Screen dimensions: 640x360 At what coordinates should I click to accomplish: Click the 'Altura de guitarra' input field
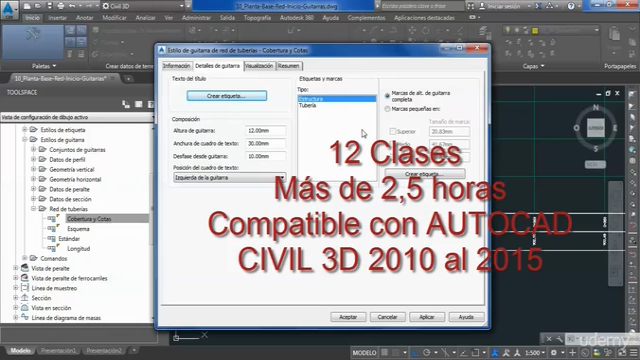266,131
